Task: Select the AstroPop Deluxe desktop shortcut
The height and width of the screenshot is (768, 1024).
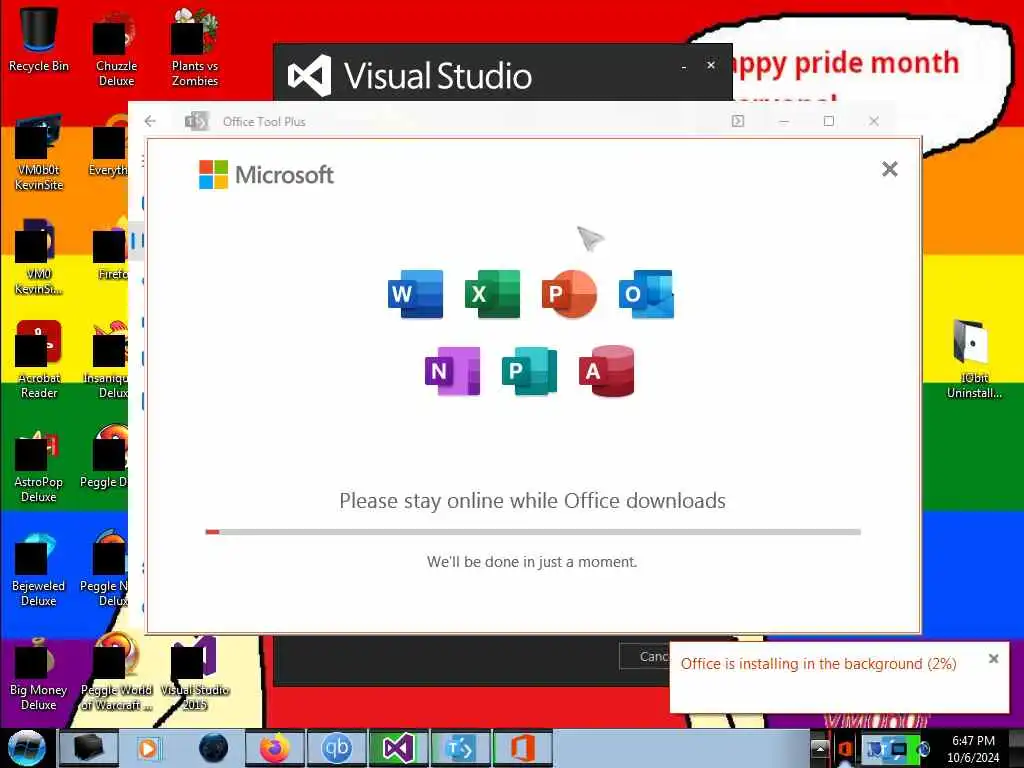Action: click(x=39, y=465)
